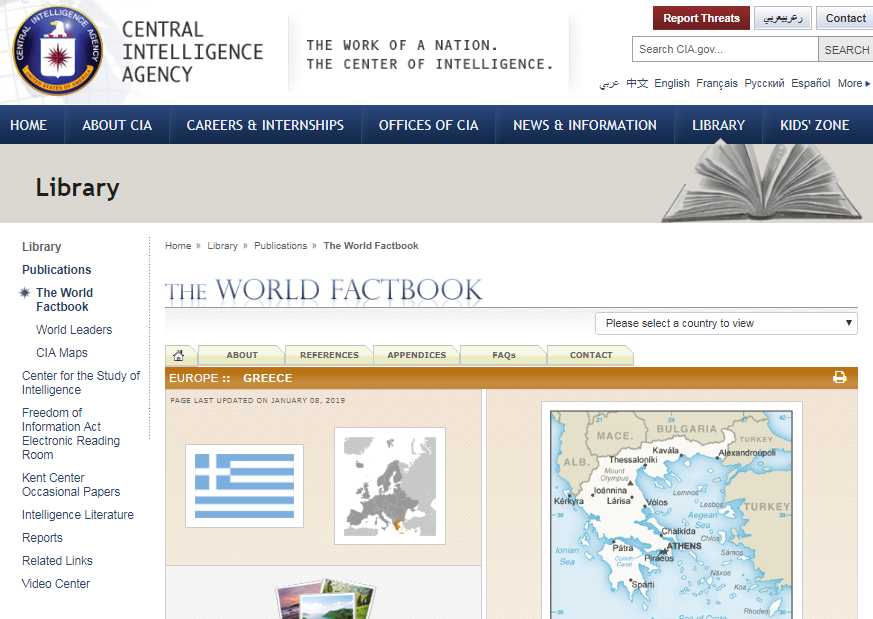Print the Greece page via printer icon
Viewport: 873px width, 619px height.
point(839,378)
